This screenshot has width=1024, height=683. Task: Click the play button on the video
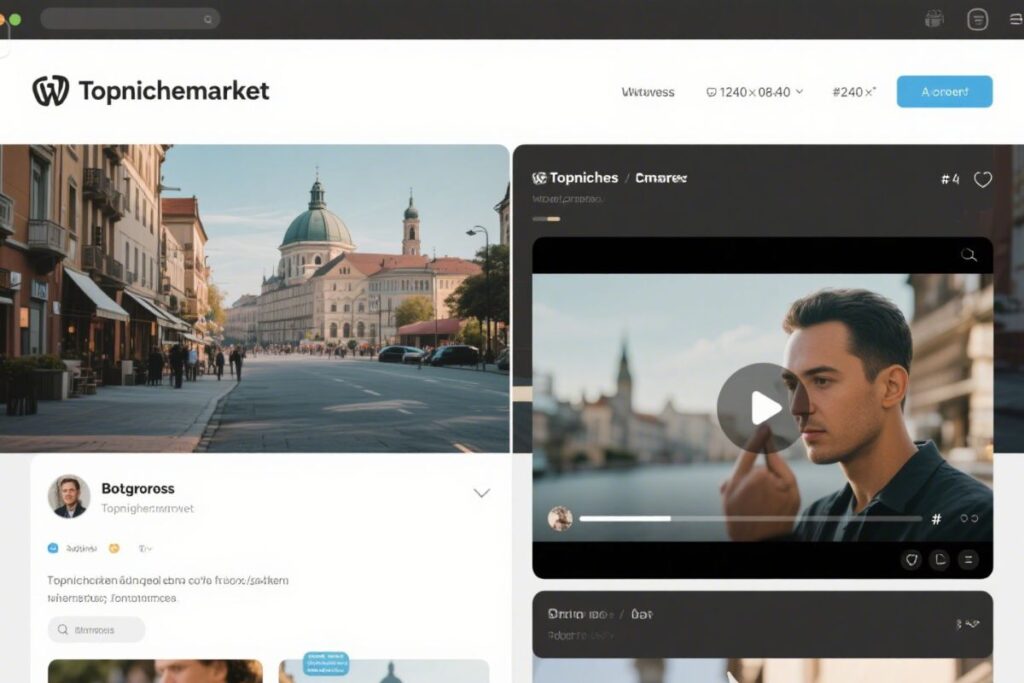[x=765, y=407]
